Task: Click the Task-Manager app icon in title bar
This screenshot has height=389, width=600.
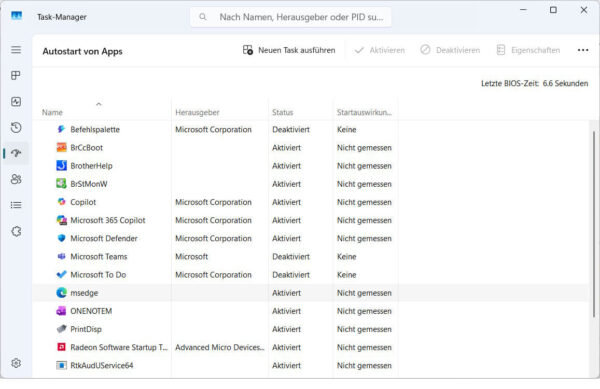Action: pyautogui.click(x=16, y=16)
